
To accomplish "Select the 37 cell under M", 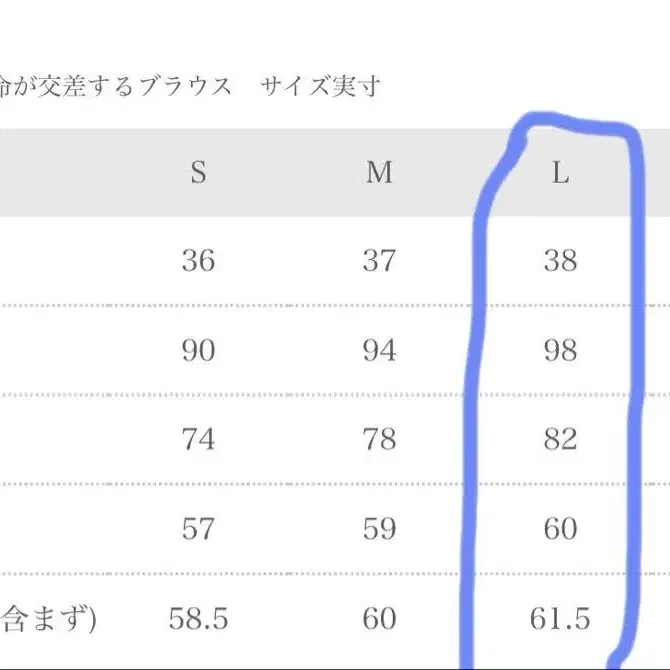I will 379,261.
